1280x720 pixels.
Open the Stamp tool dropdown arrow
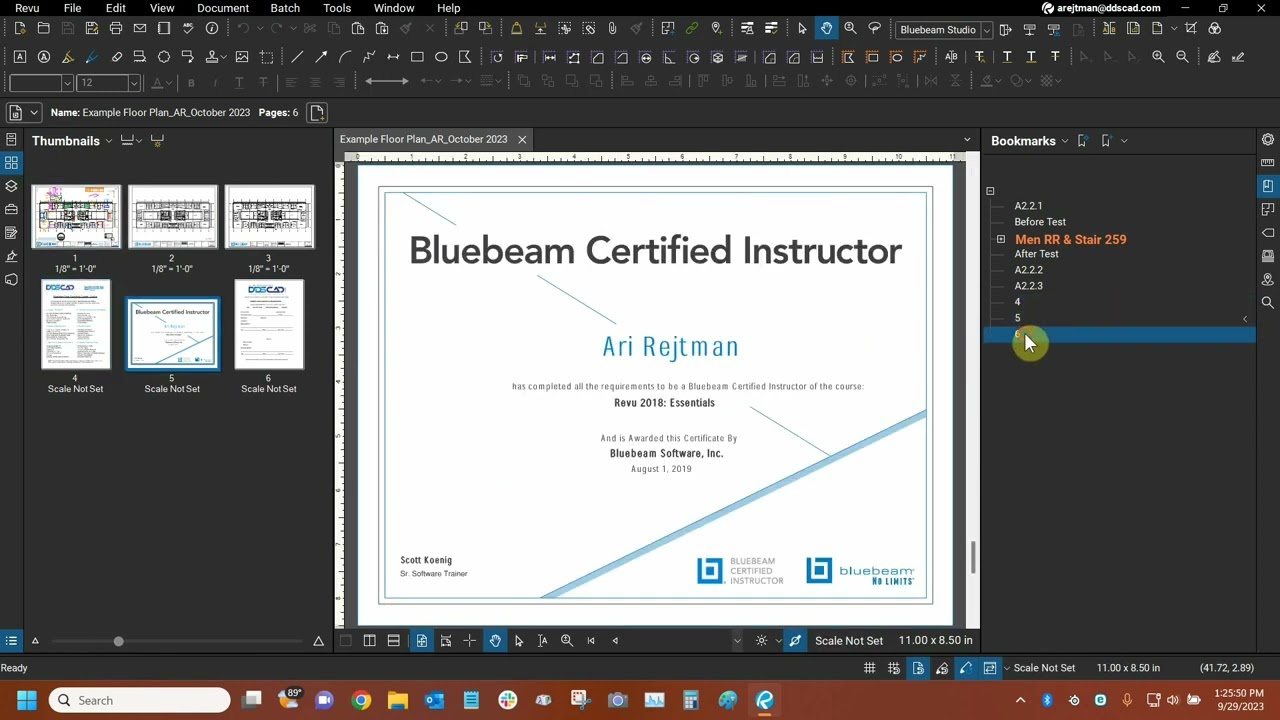click(x=224, y=57)
